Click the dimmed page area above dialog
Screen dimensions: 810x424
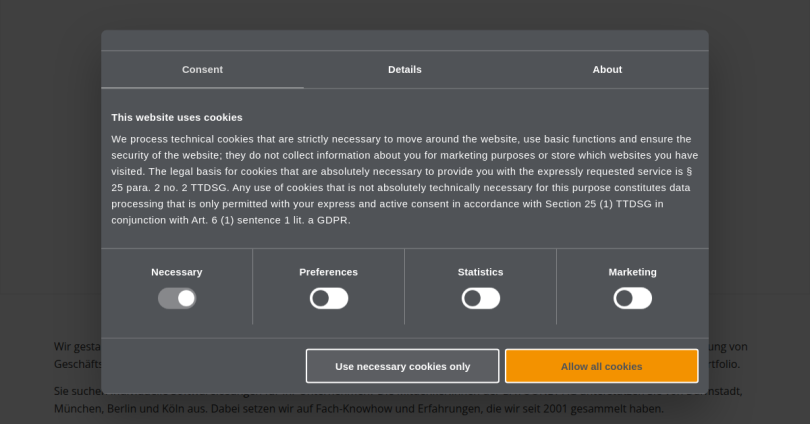pos(404,14)
